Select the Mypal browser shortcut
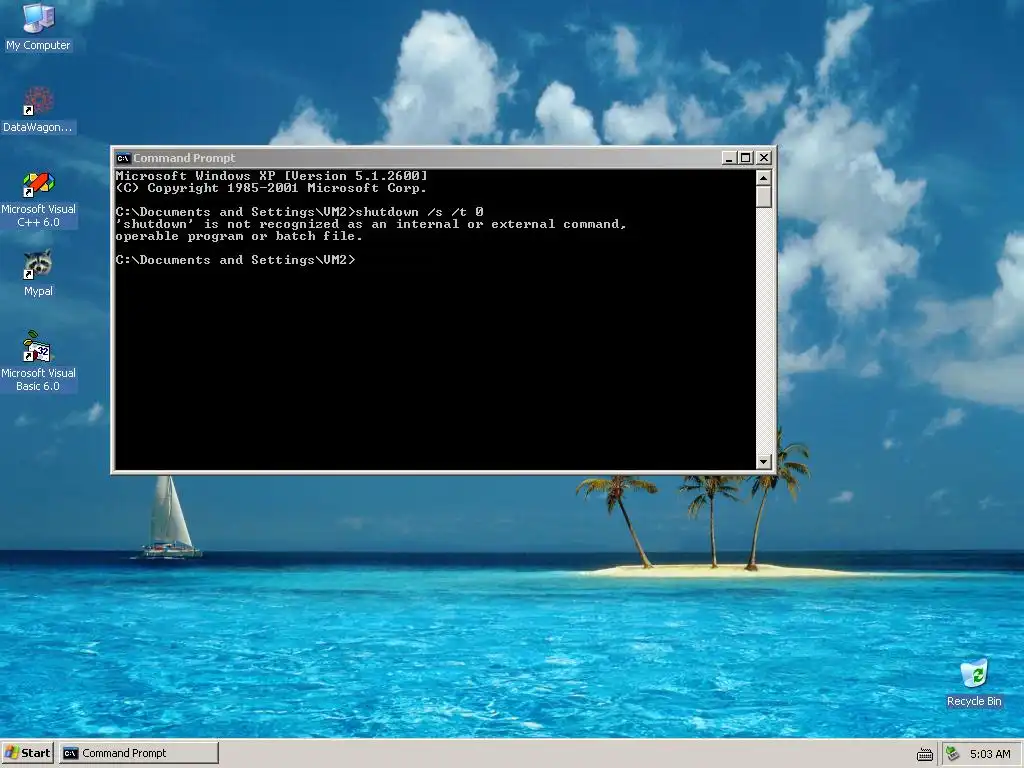Image resolution: width=1024 pixels, height=768 pixels. click(38, 273)
